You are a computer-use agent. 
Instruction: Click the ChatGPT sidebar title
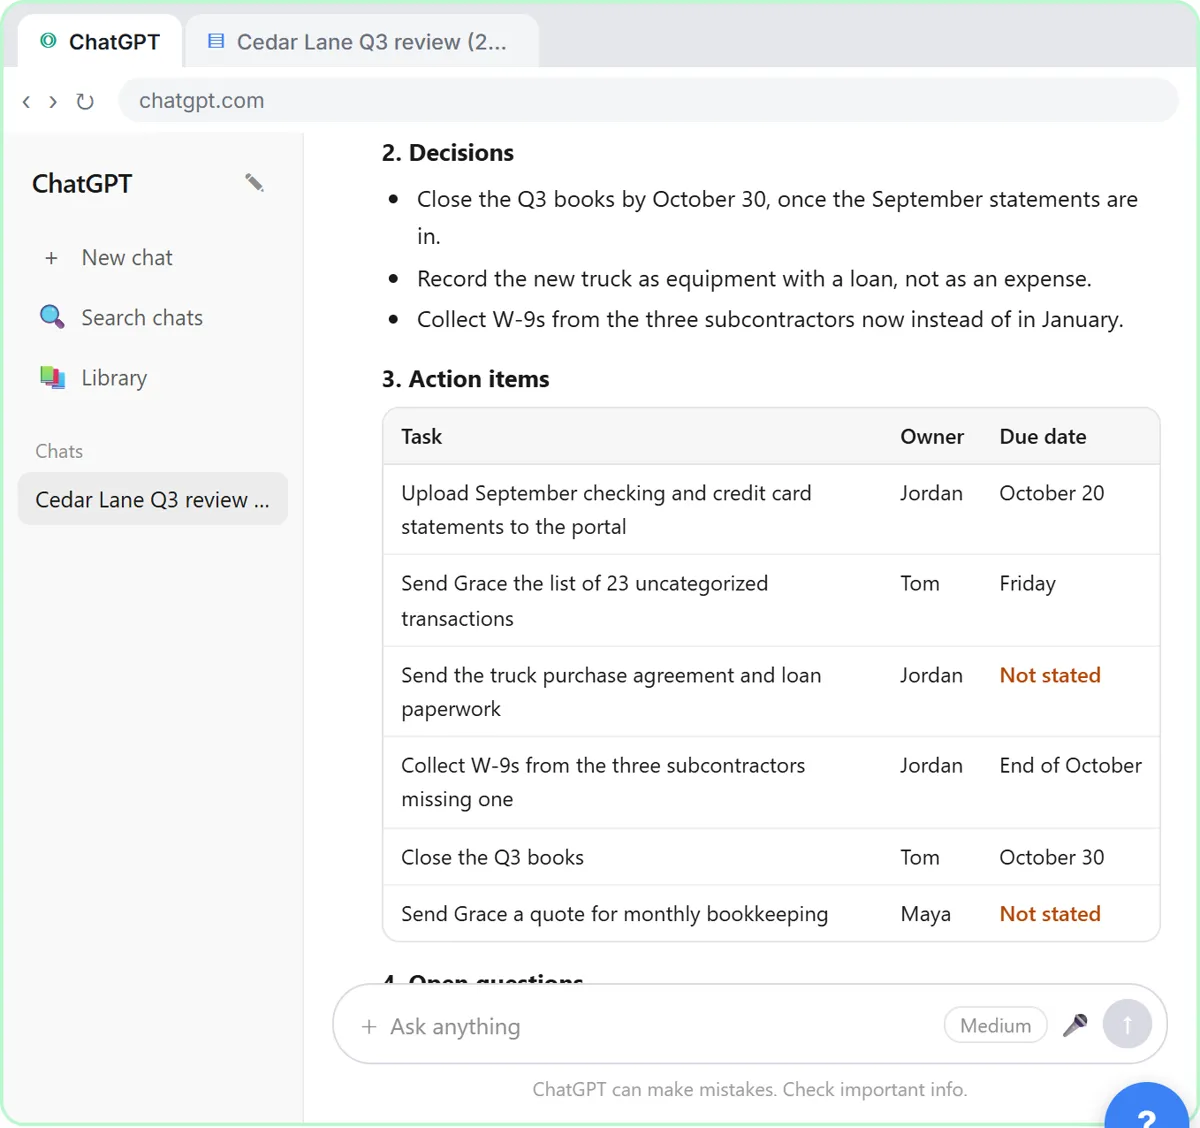82,184
